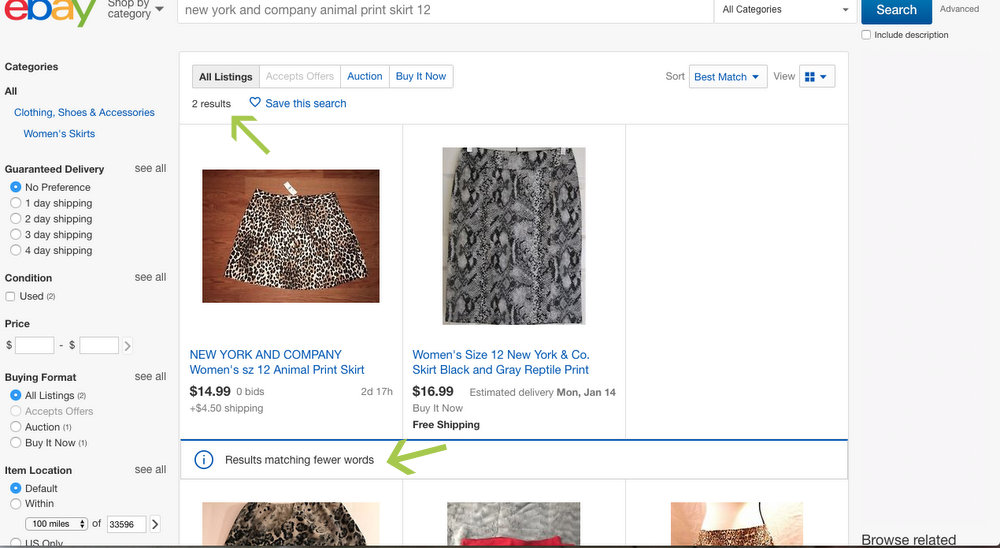Open Women's Size 12 Reptile Print listing
This screenshot has width=1000, height=548.
(x=501, y=362)
